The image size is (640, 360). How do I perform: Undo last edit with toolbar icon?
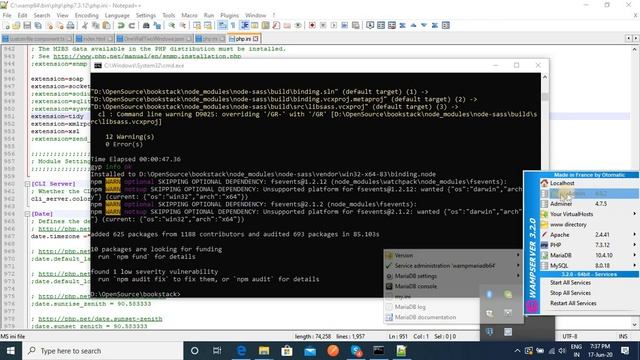pyautogui.click(x=121, y=25)
